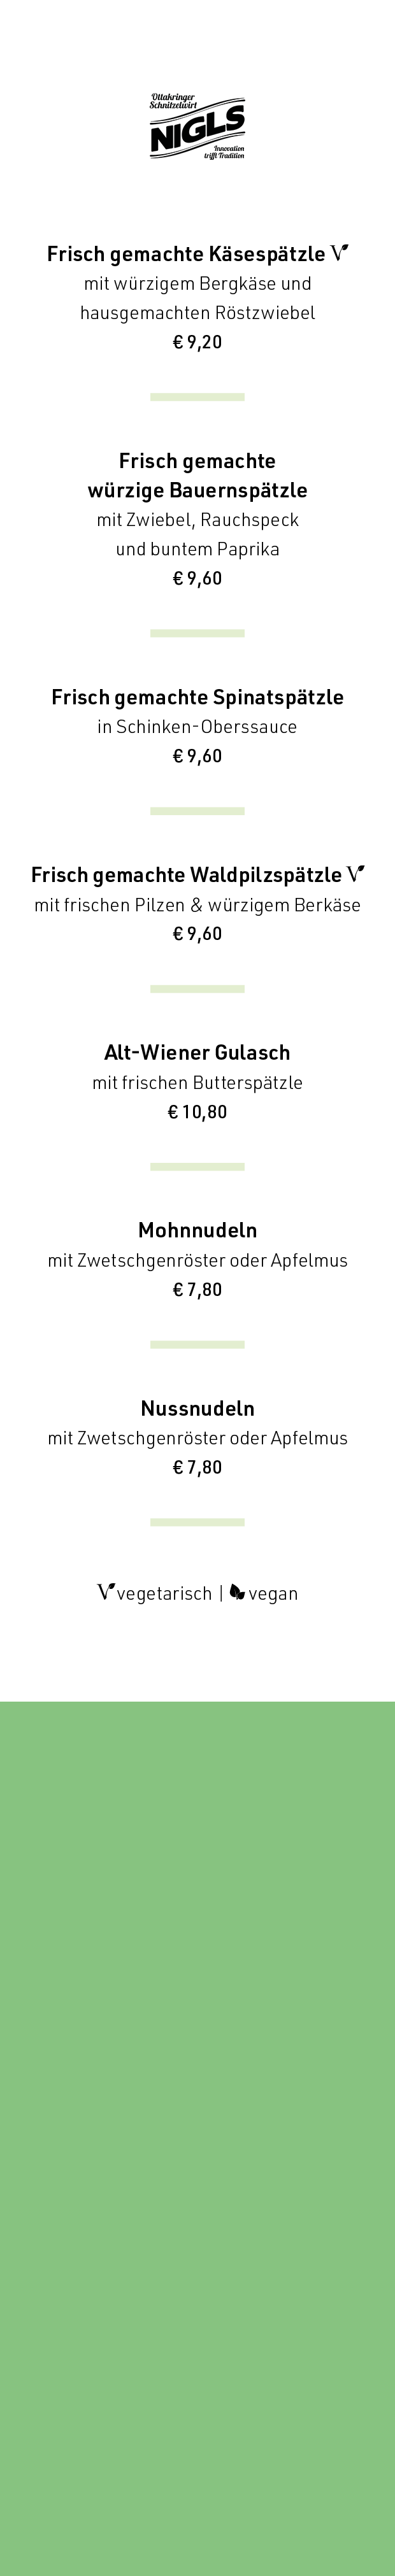Select the Alt-Wiener Gulasch heading
The image size is (395, 2576).
point(197,1052)
